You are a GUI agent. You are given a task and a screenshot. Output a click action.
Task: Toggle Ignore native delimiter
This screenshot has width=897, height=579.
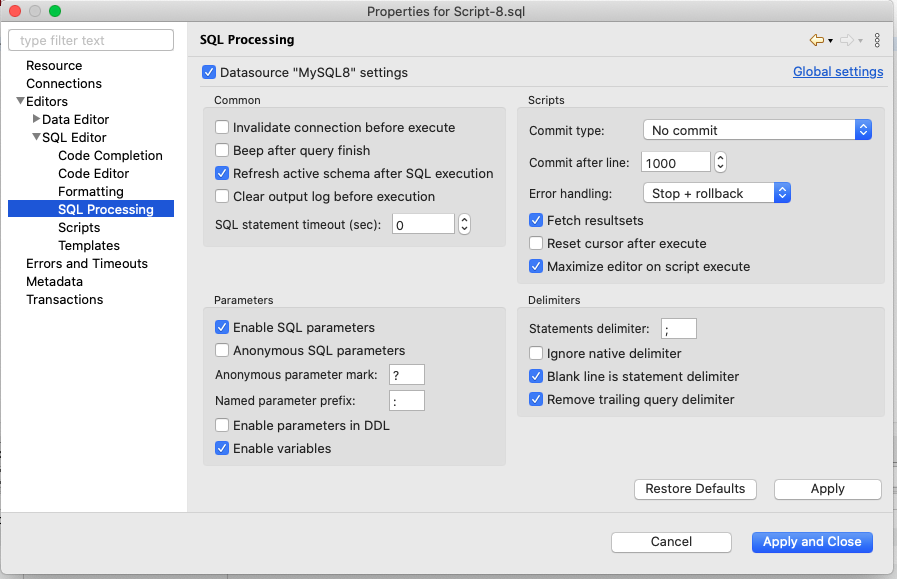pyautogui.click(x=536, y=353)
